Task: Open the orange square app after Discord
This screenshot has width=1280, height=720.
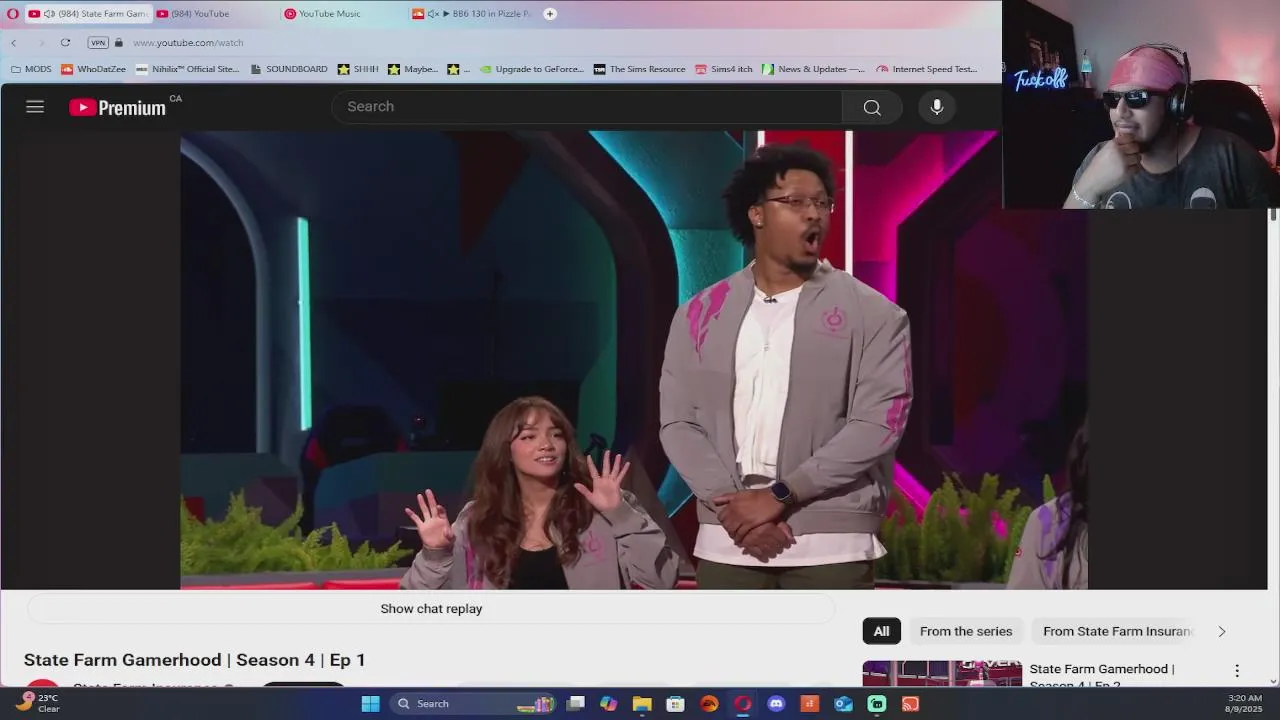Action: pyautogui.click(x=809, y=704)
